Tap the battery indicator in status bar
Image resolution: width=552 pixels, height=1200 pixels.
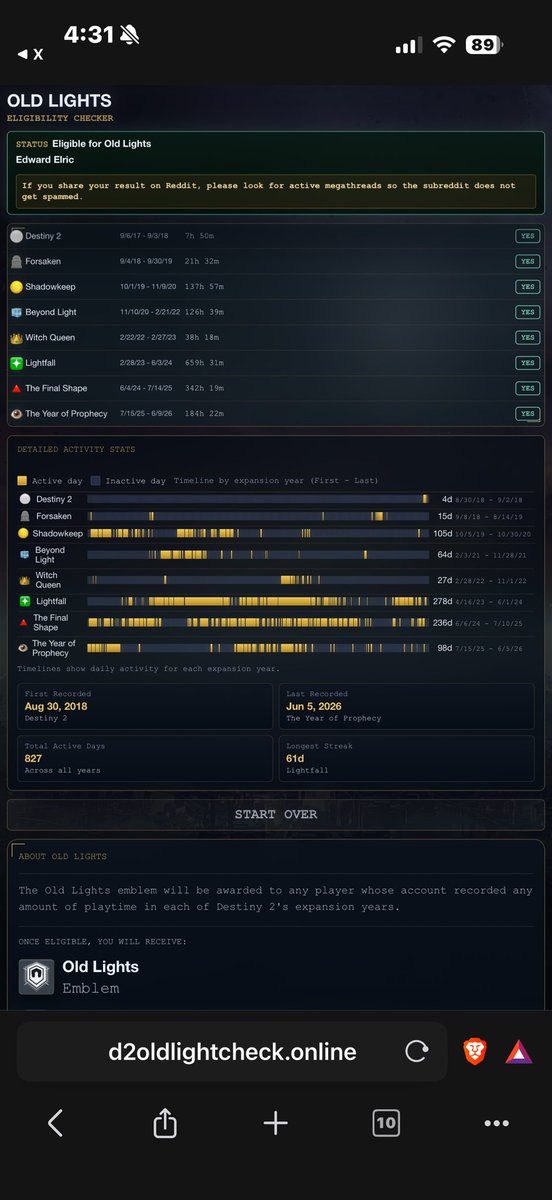coord(483,45)
